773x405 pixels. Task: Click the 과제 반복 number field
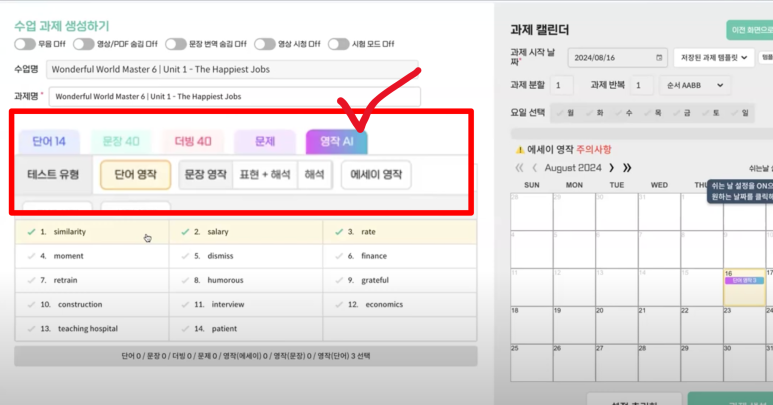coord(641,85)
